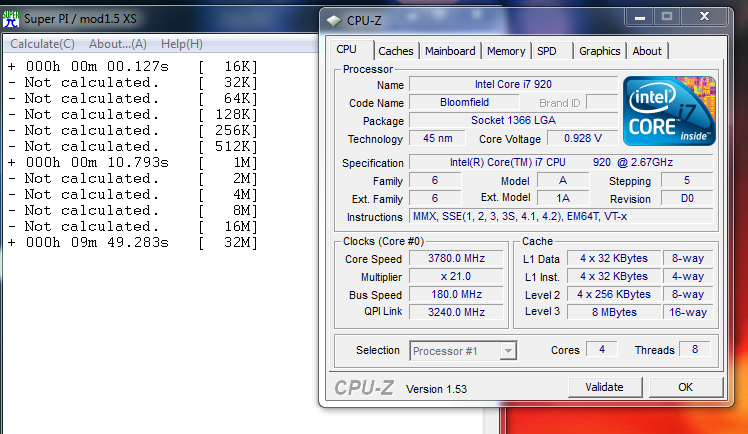Open the Help(H) menu in Super PI
The image size is (748, 434).
click(x=182, y=44)
